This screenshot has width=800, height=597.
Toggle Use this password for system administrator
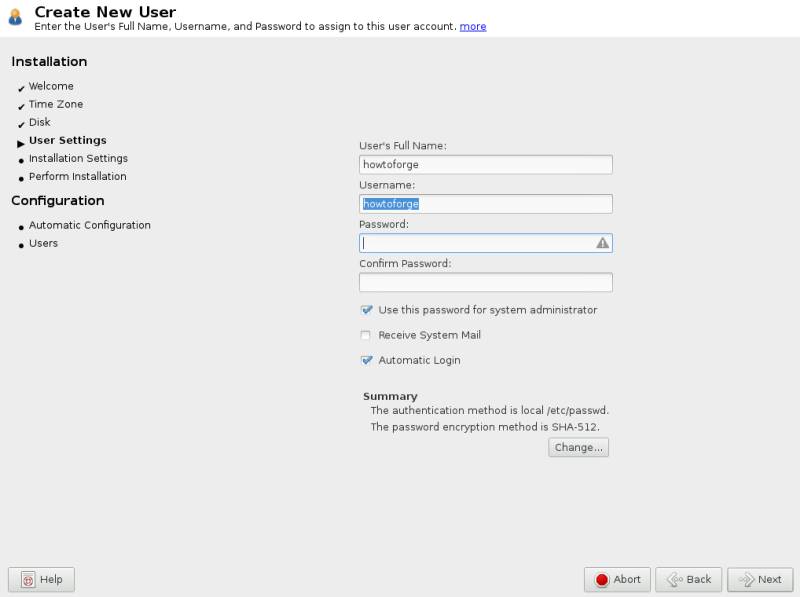366,310
